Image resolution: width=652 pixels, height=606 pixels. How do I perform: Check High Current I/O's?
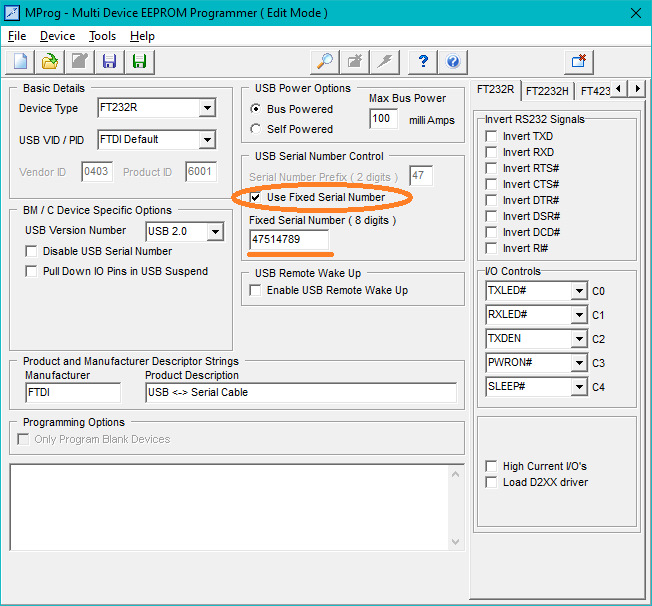point(491,466)
